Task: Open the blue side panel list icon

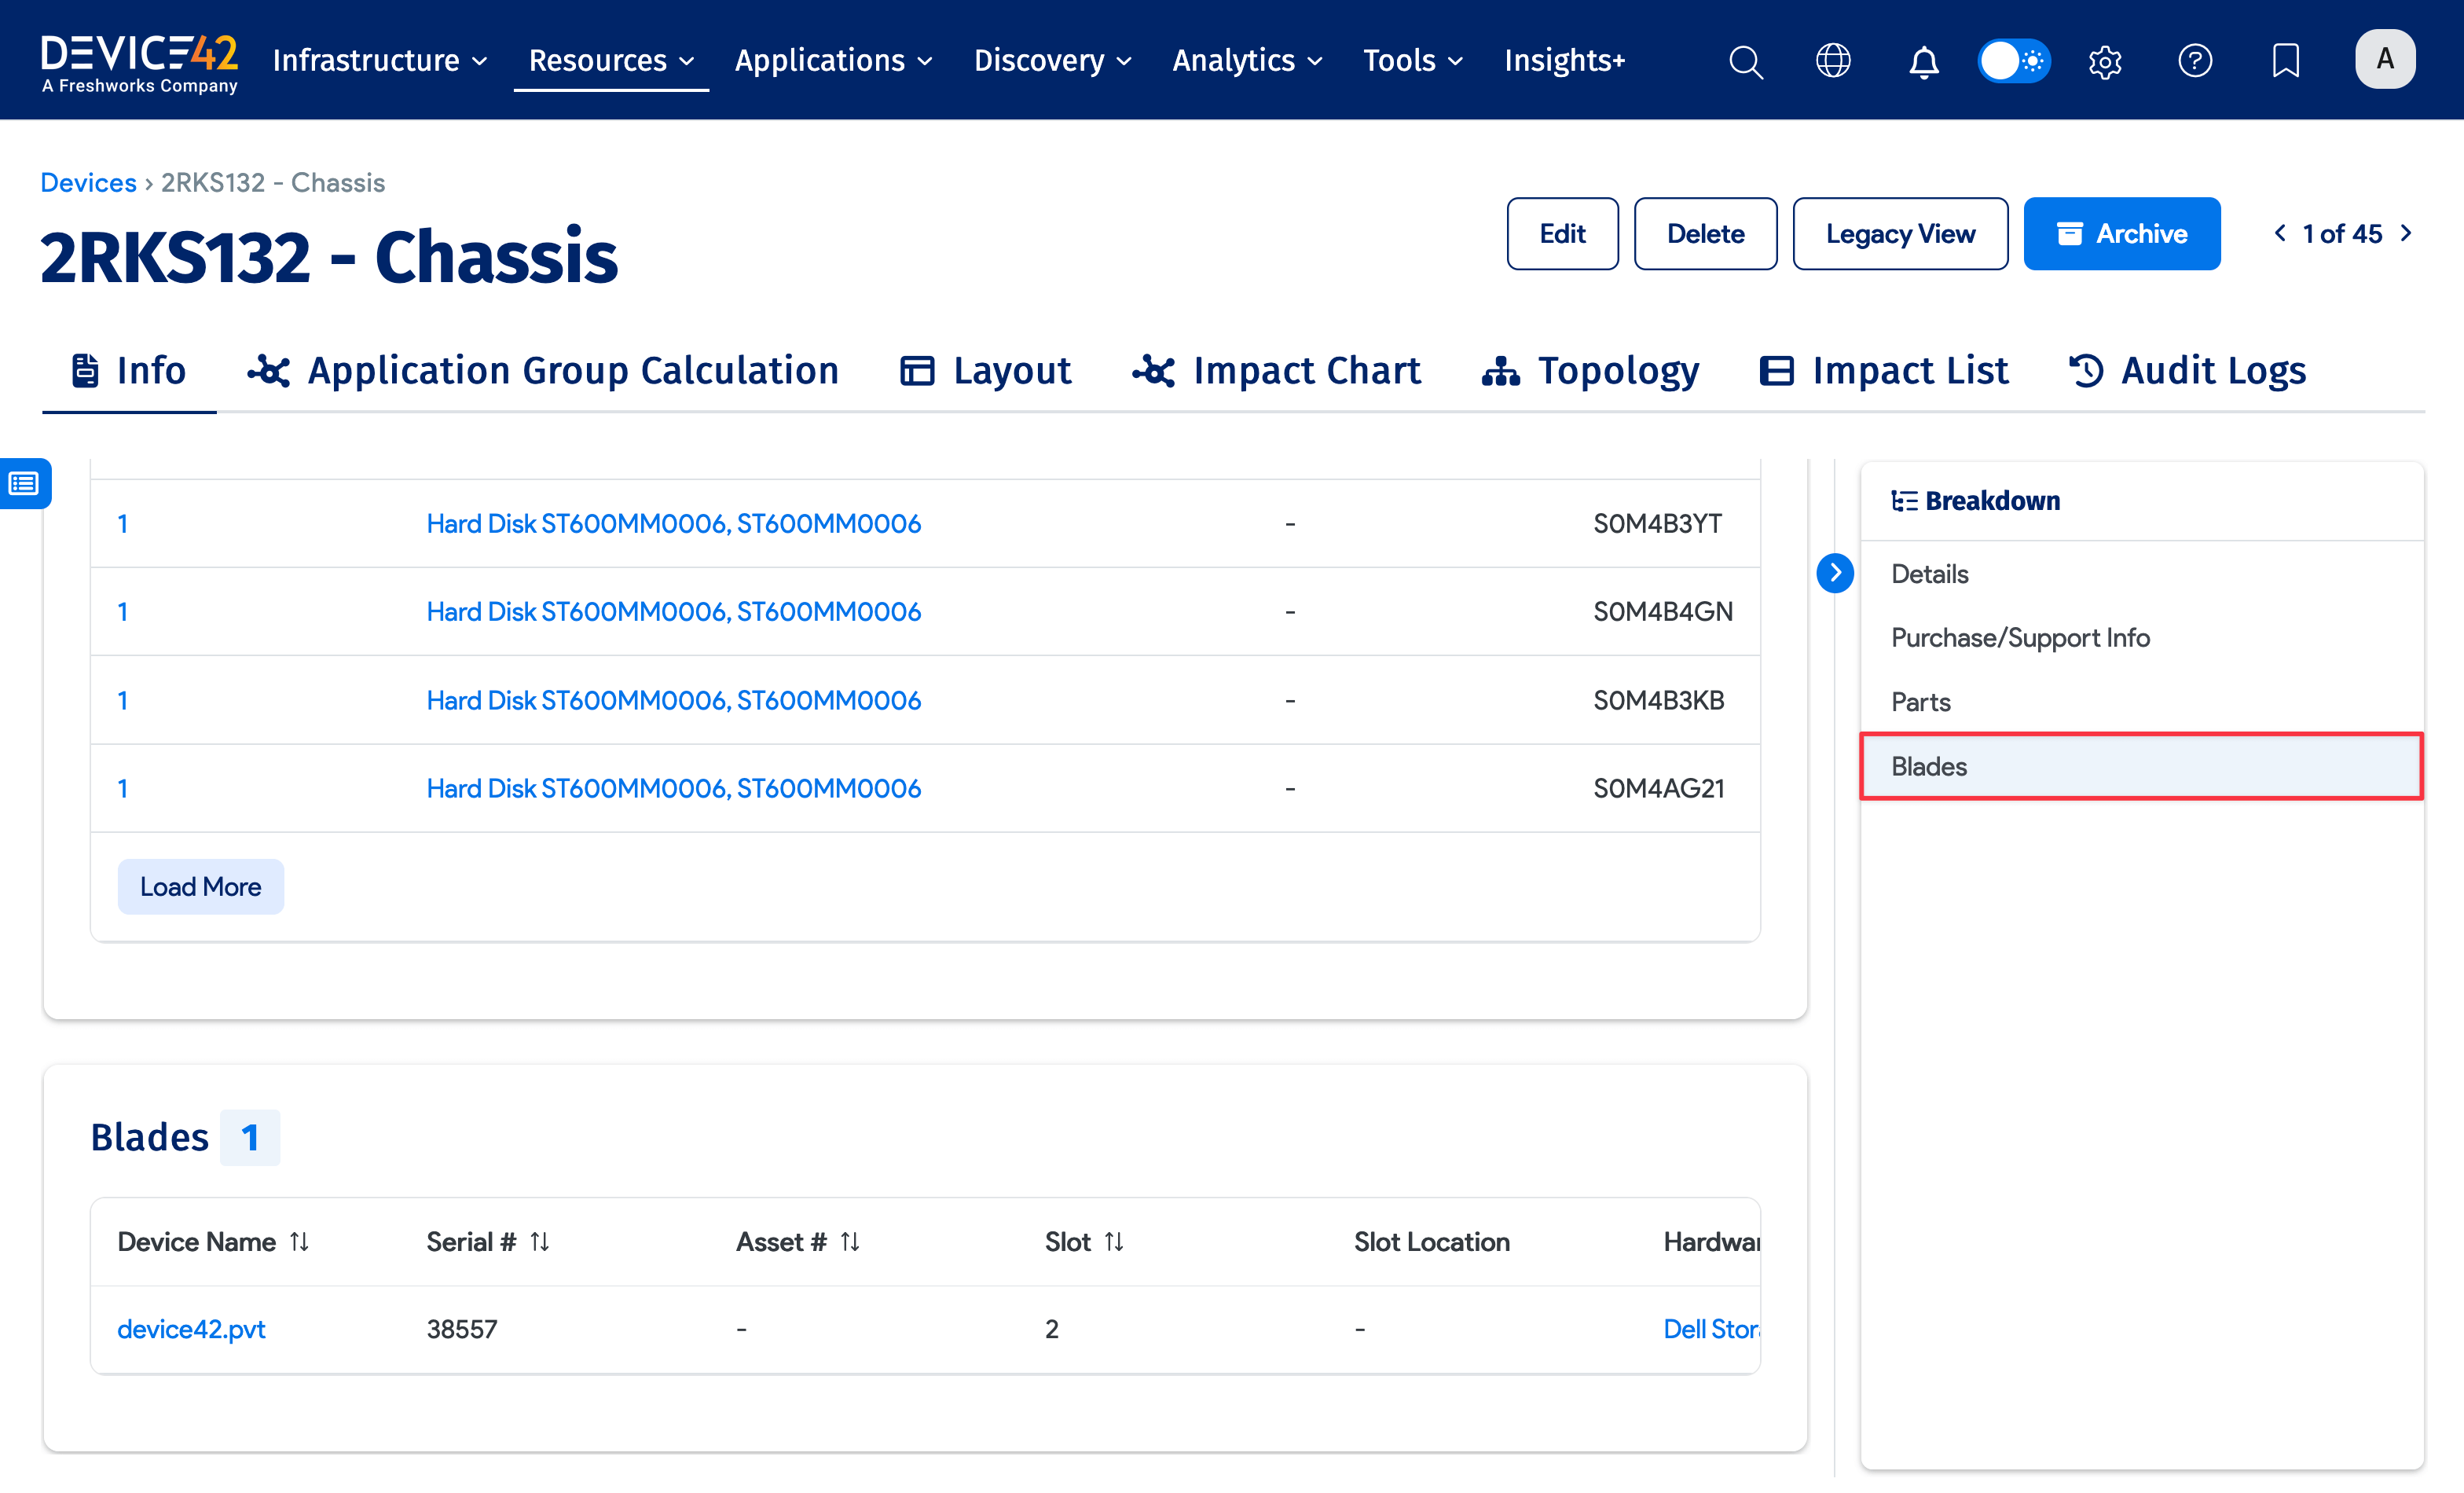Action: (24, 484)
